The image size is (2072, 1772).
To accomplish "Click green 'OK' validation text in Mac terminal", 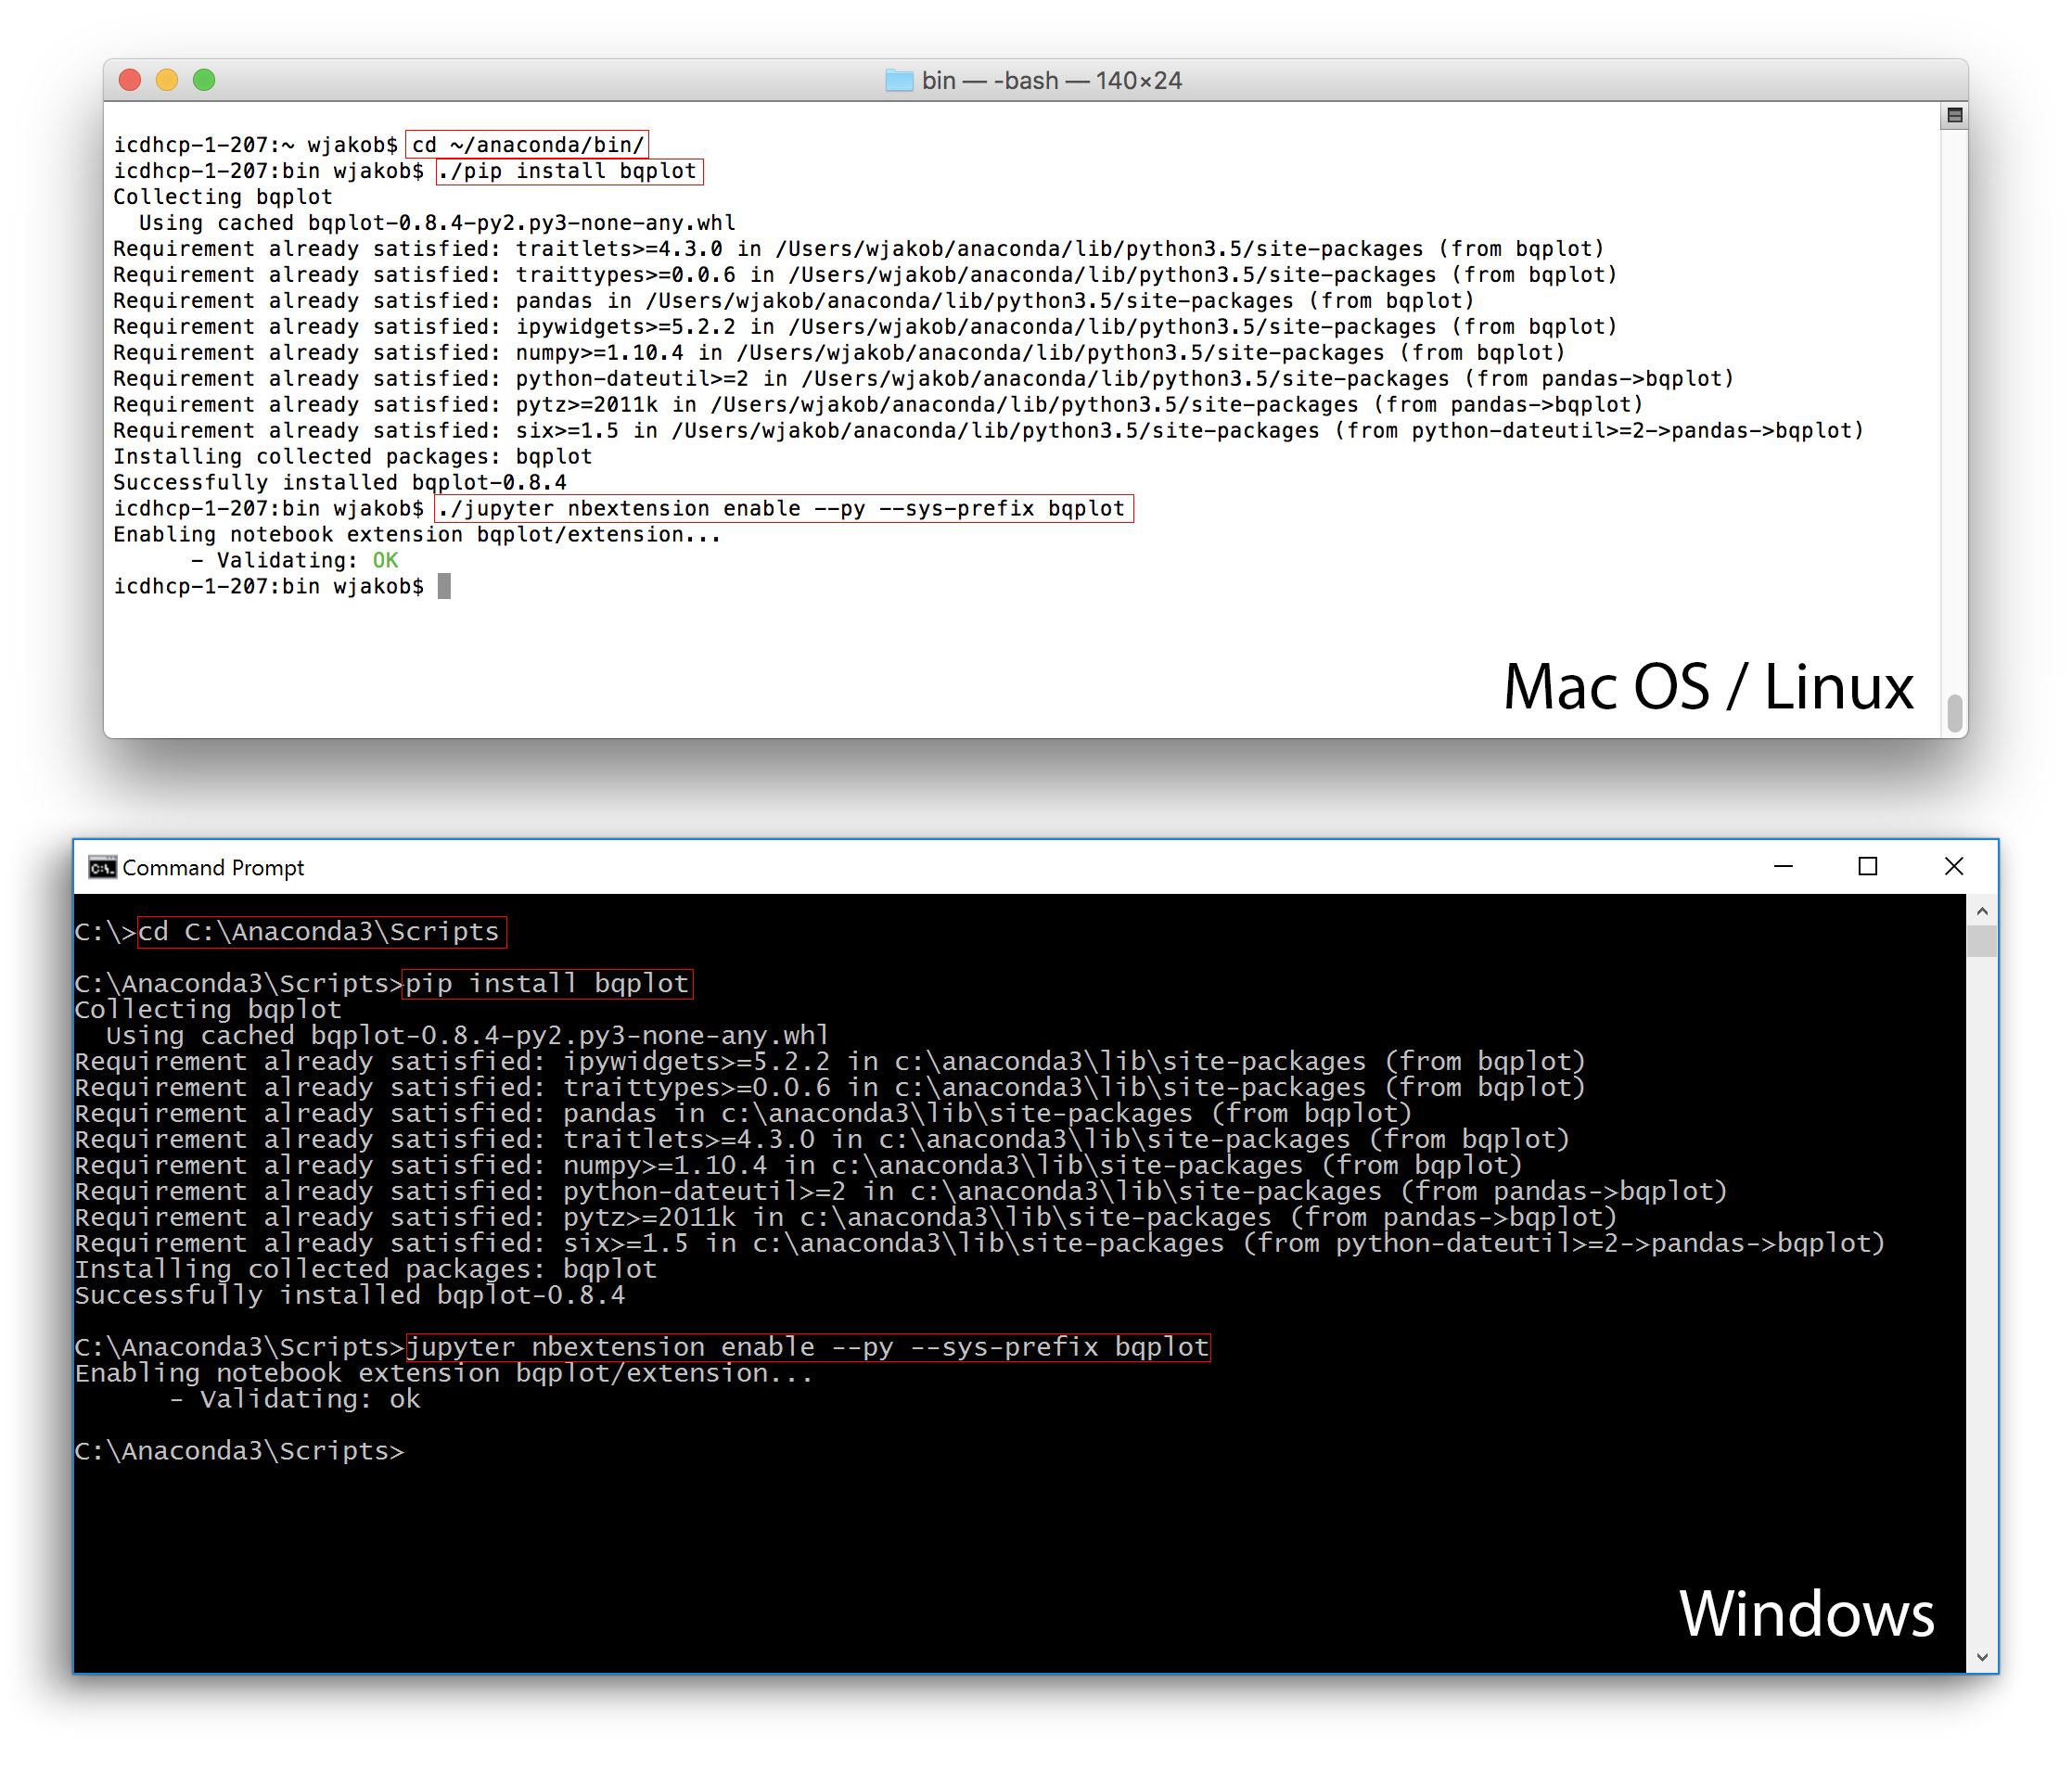I will [x=385, y=561].
